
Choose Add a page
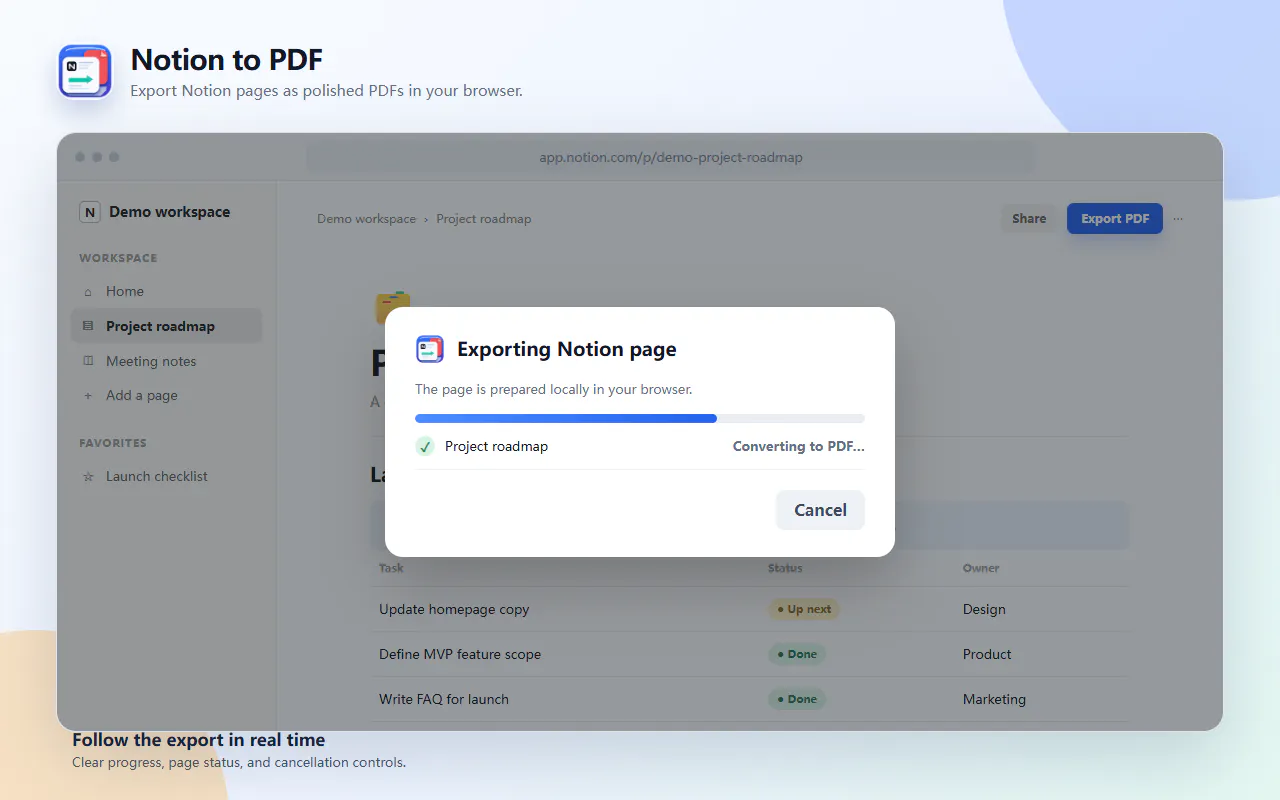coord(166,396)
